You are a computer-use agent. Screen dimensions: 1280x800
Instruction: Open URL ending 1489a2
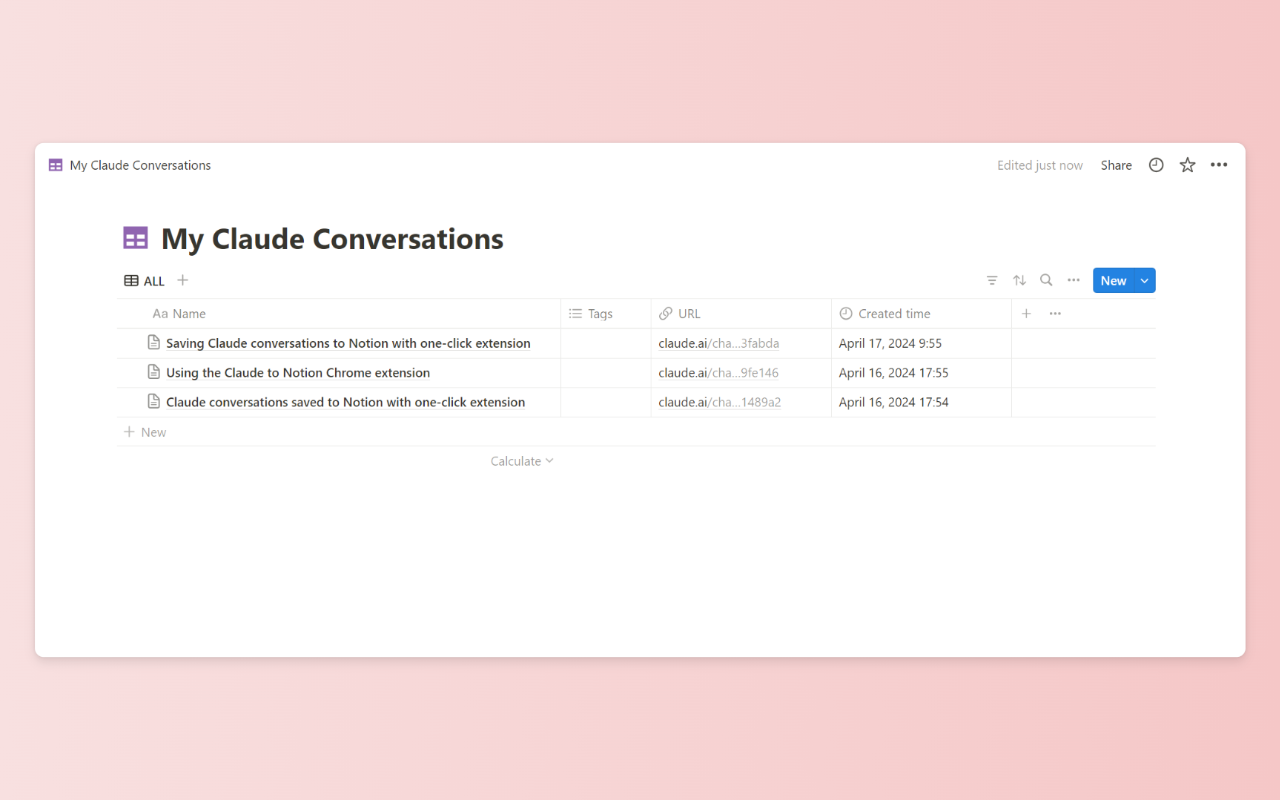tap(719, 402)
